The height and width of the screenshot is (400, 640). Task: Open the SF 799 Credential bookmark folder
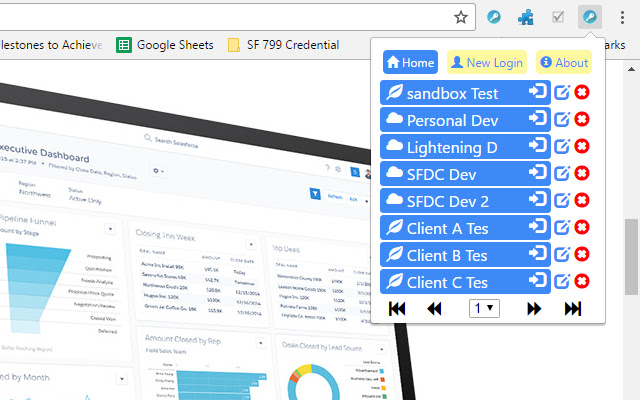[x=284, y=45]
